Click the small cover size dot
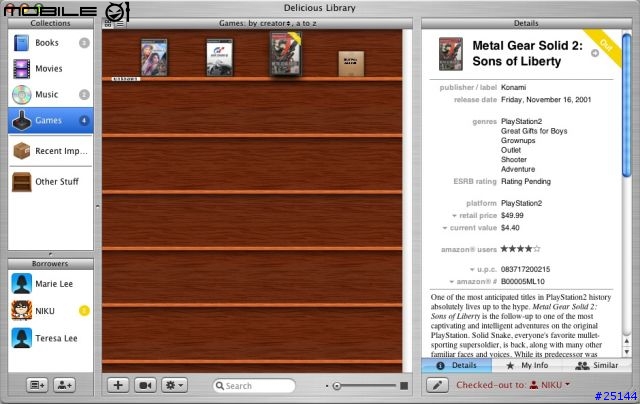The image size is (640, 404). click(x=327, y=386)
